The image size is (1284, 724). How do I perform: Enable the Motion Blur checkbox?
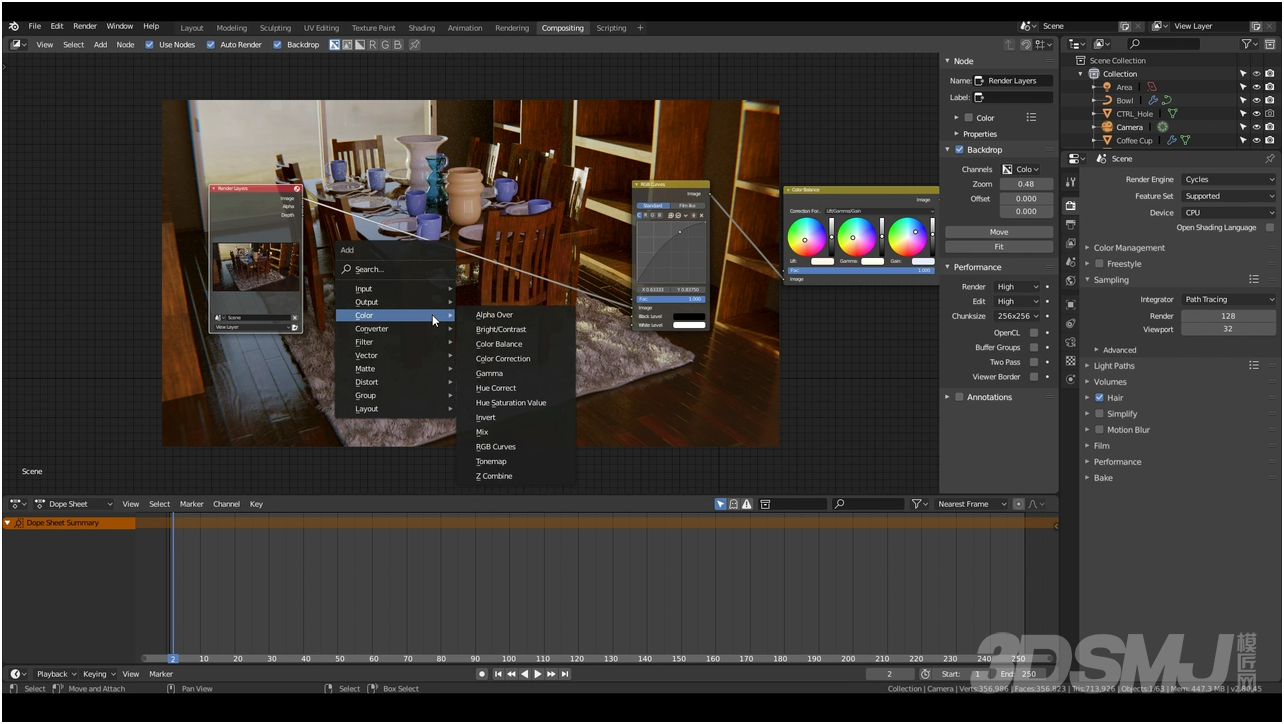click(1099, 430)
